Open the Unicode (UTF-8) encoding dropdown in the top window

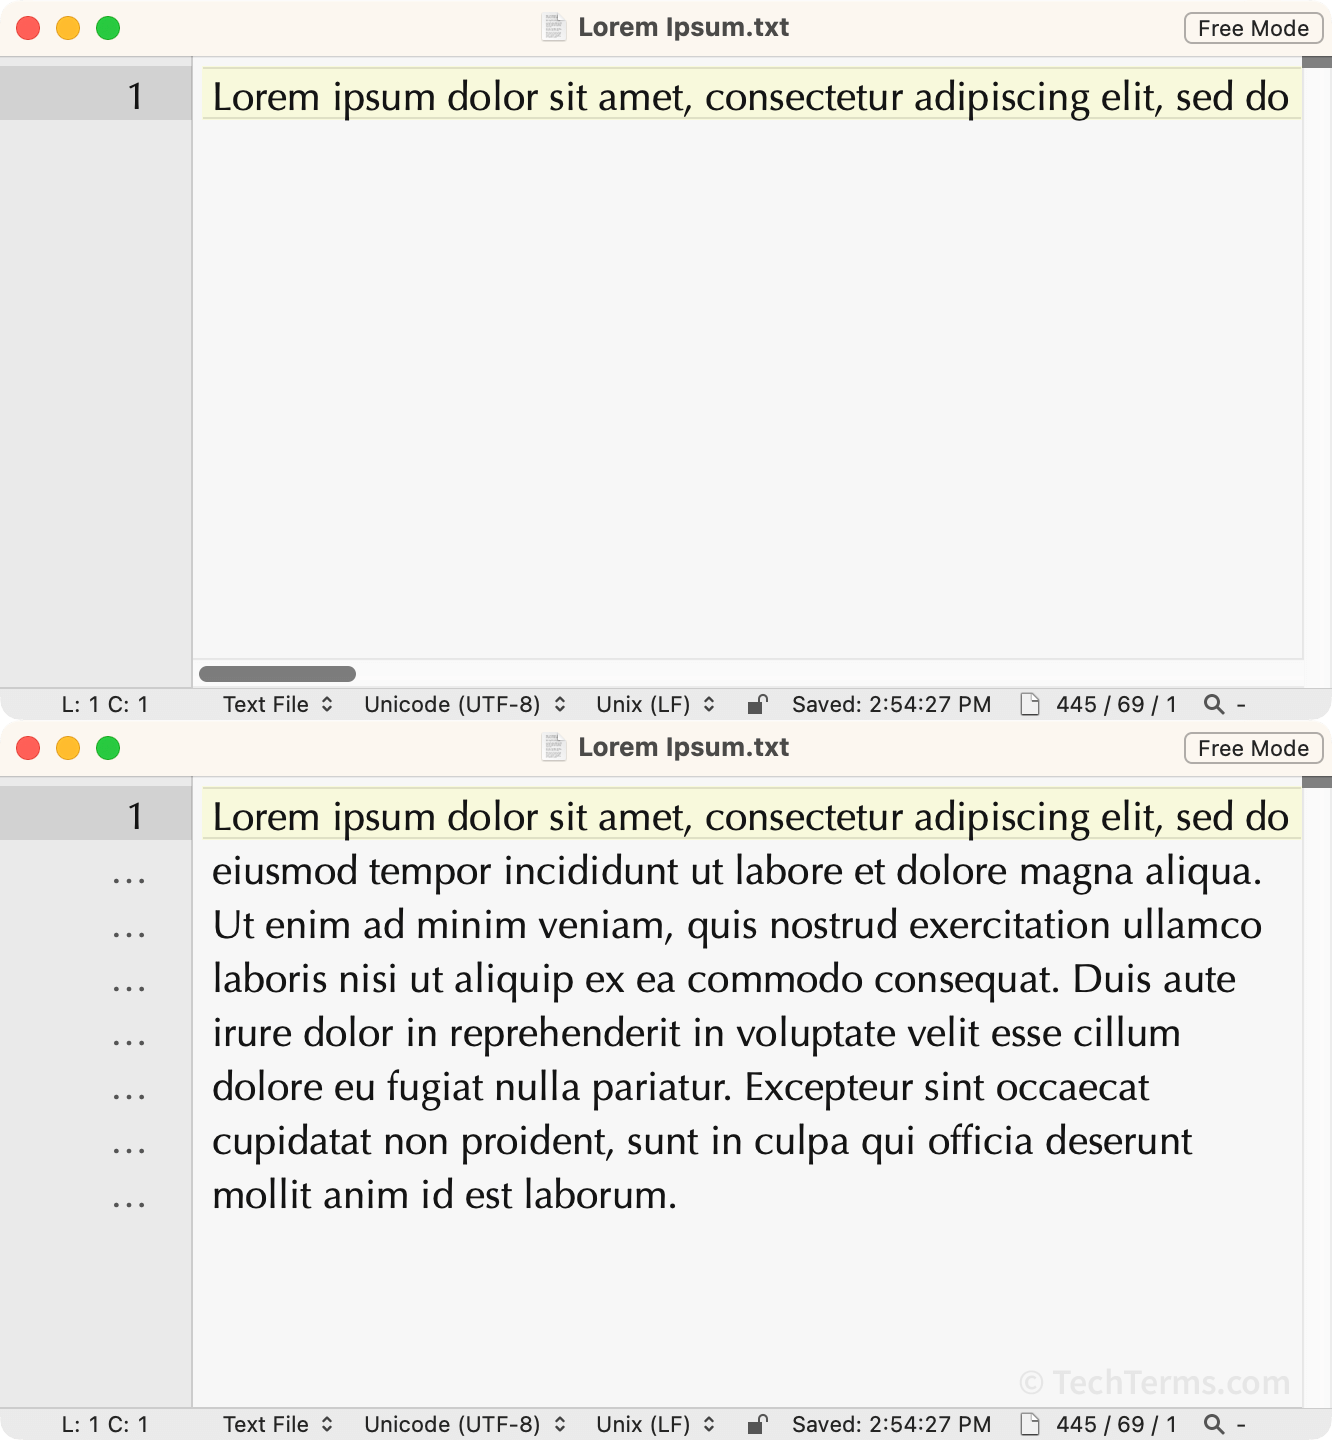tap(463, 704)
